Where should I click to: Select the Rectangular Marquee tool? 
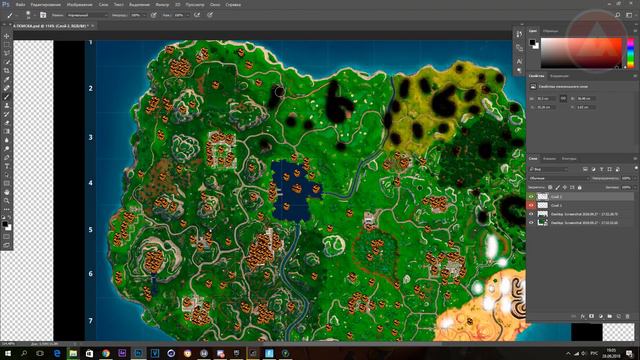click(x=7, y=45)
